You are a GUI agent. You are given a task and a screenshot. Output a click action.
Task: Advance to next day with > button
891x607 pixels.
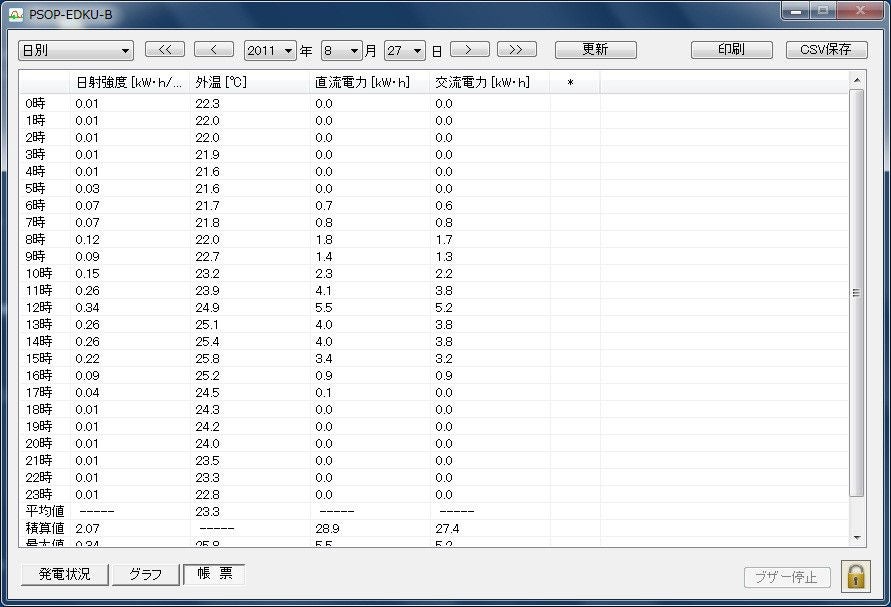pos(468,50)
